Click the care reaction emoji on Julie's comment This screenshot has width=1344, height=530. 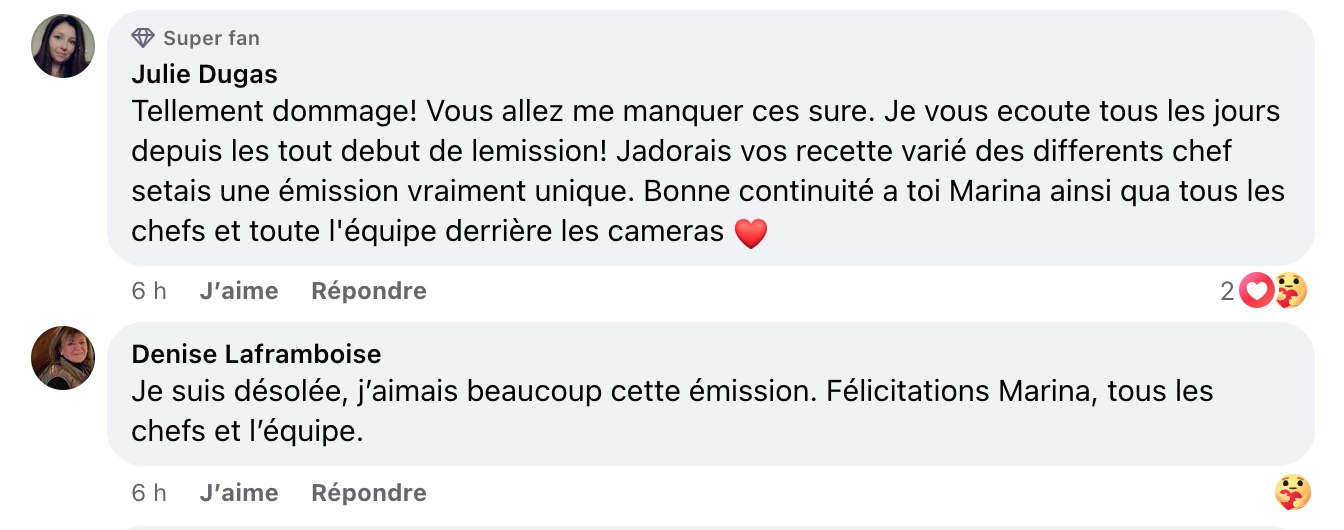1291,291
